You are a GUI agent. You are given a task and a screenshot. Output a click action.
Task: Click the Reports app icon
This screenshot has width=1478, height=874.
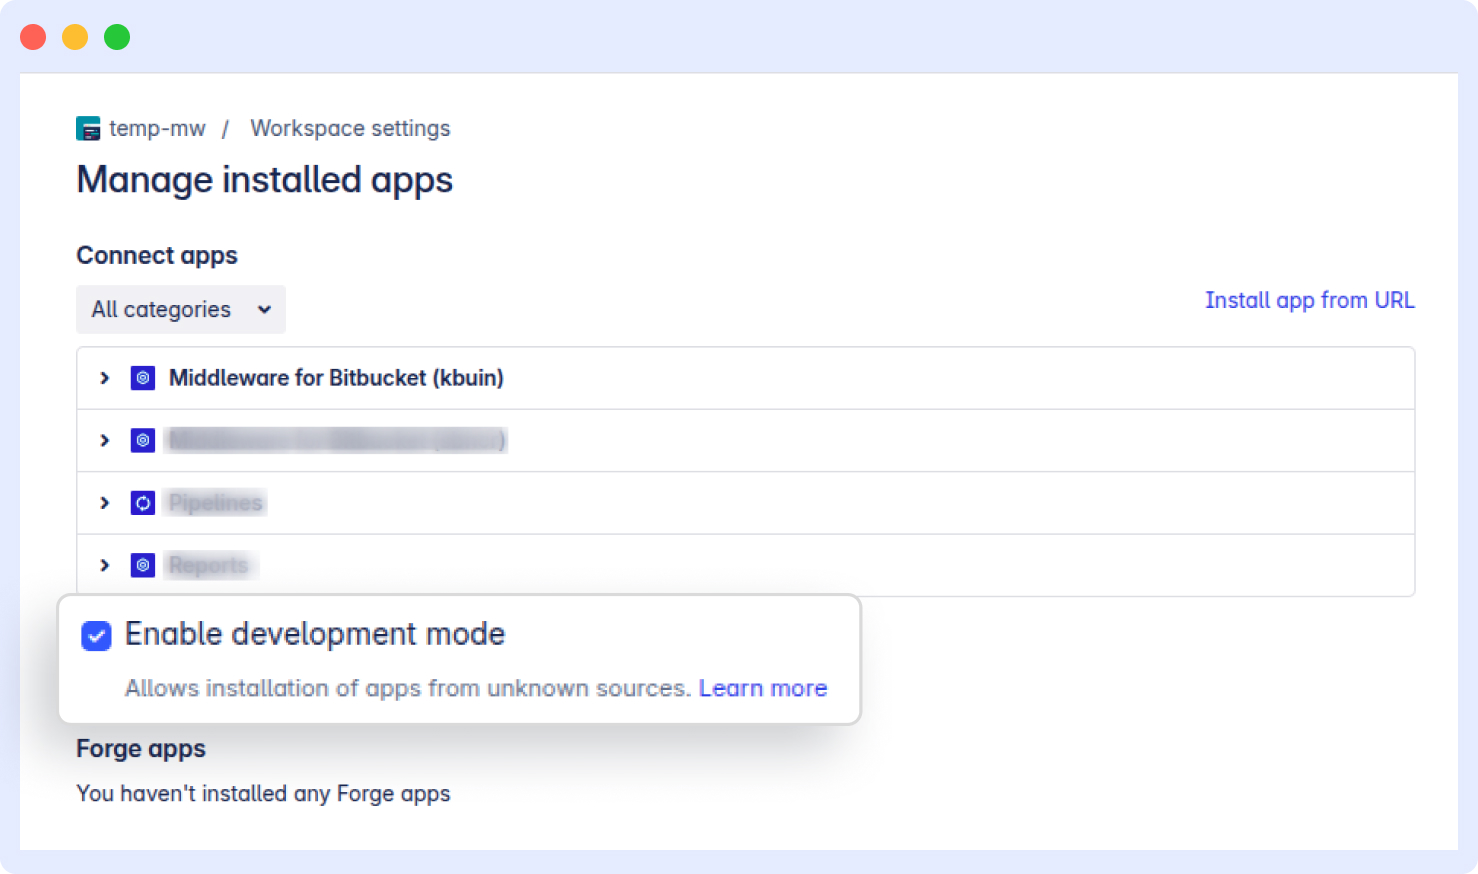pos(143,565)
